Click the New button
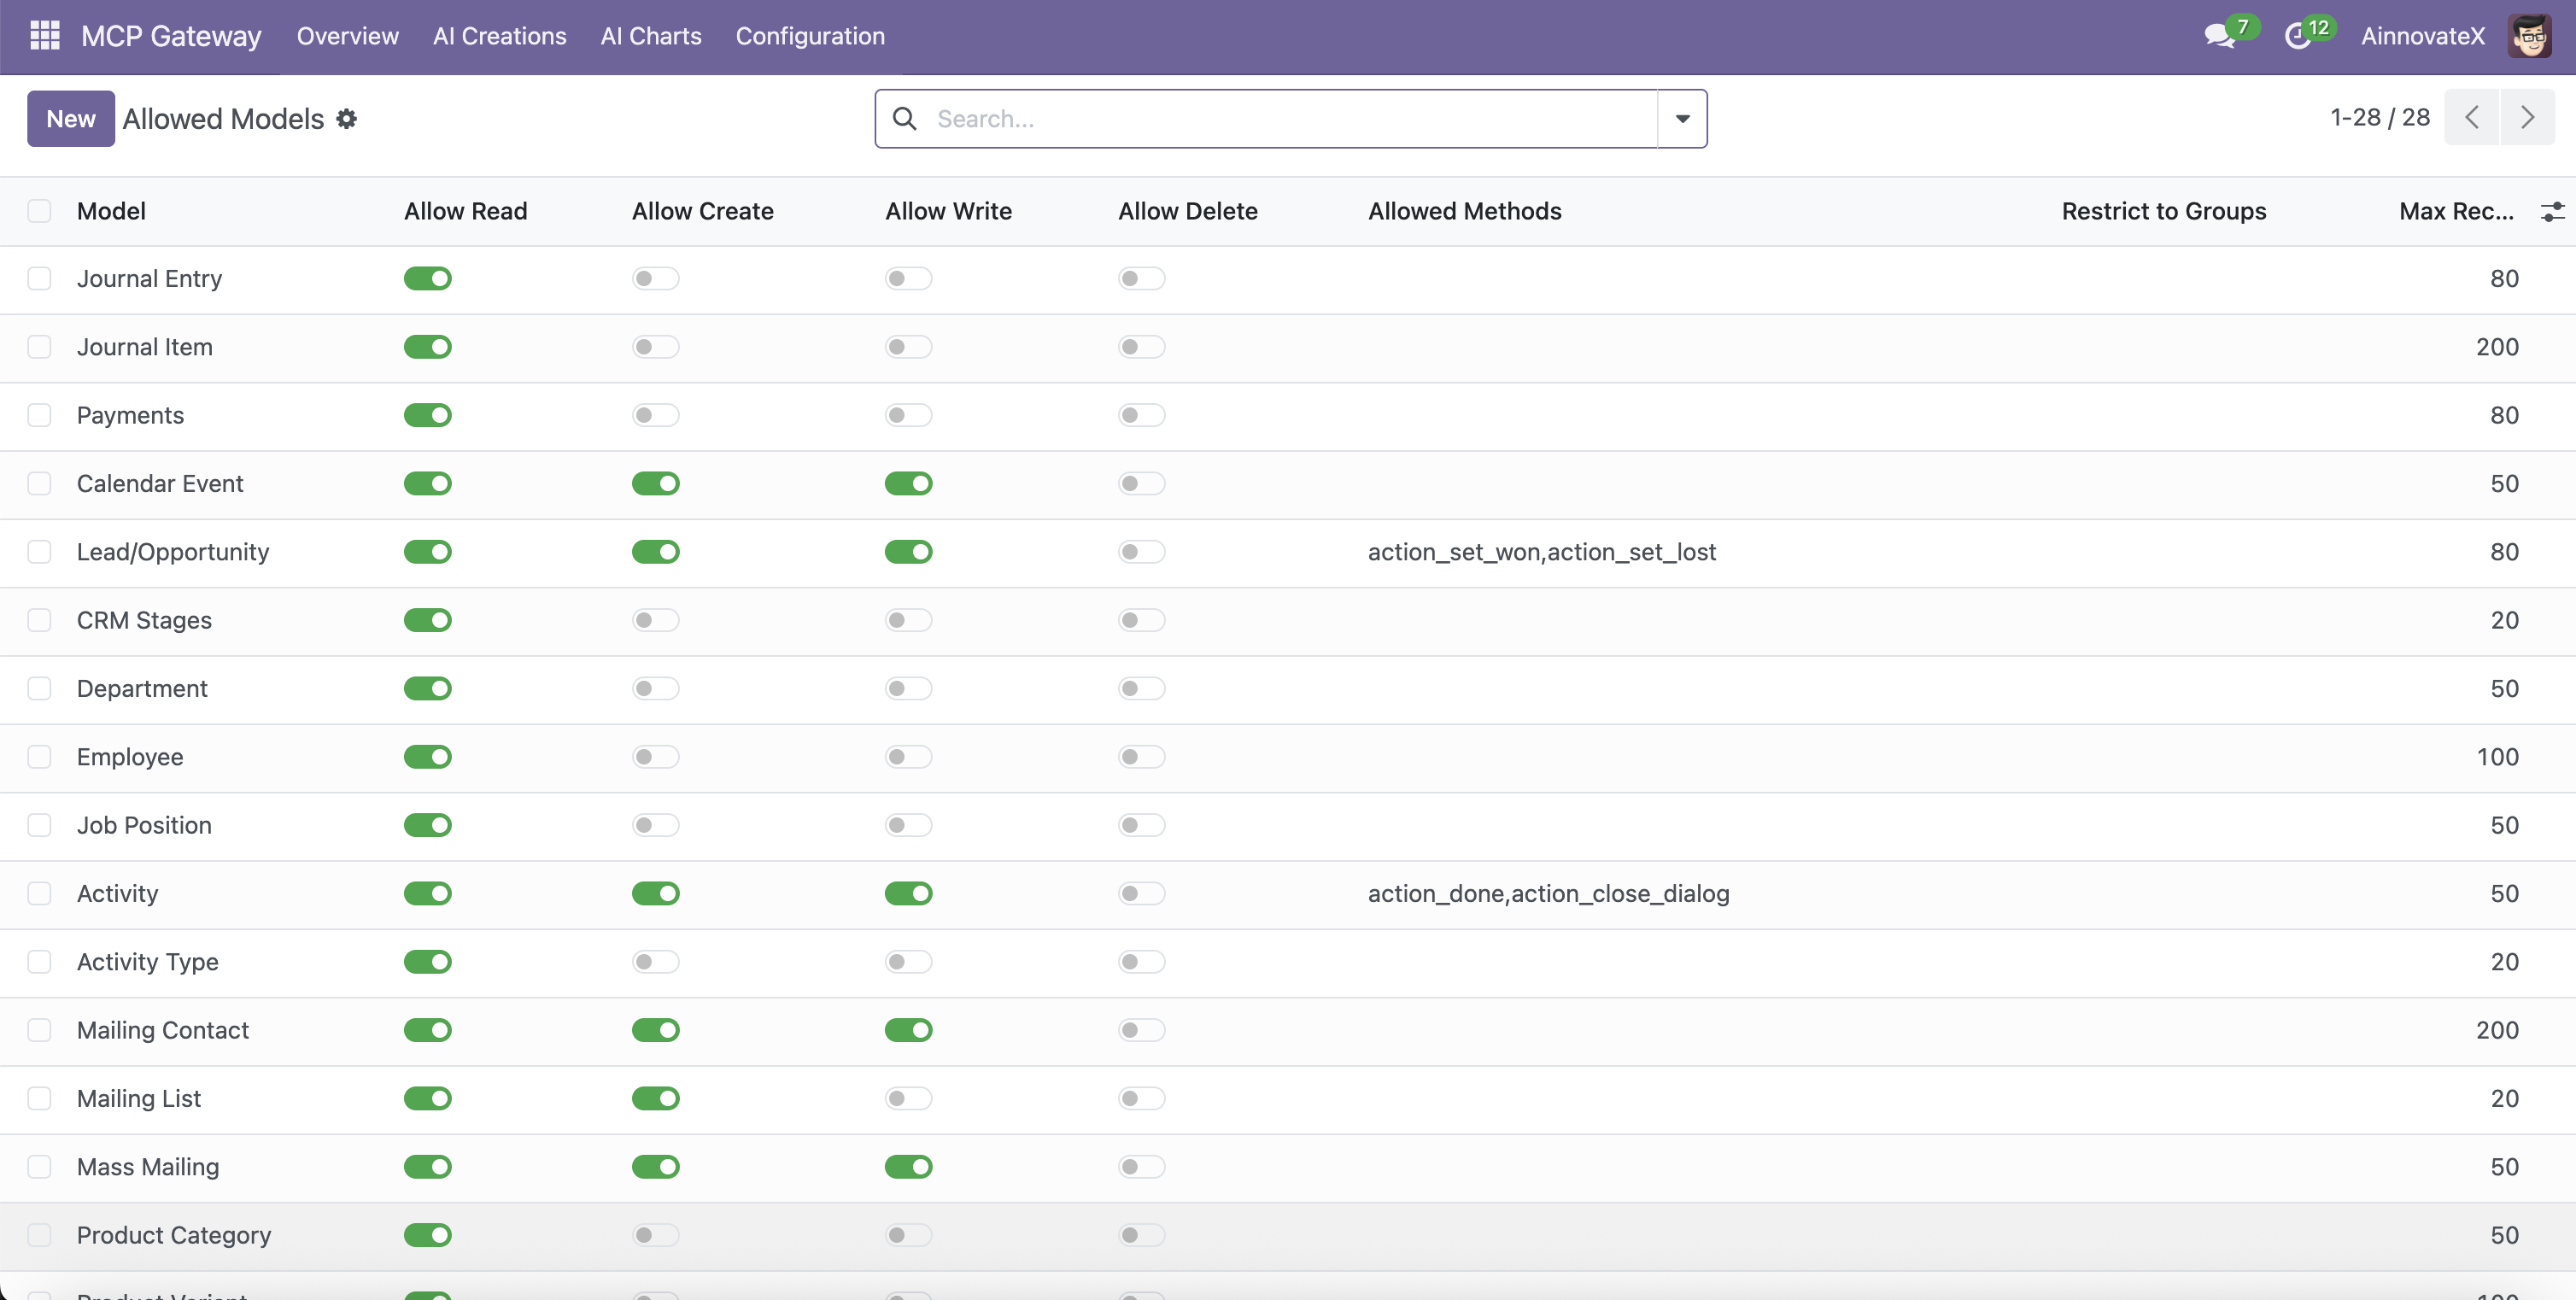This screenshot has height=1300, width=2576. 70,119
